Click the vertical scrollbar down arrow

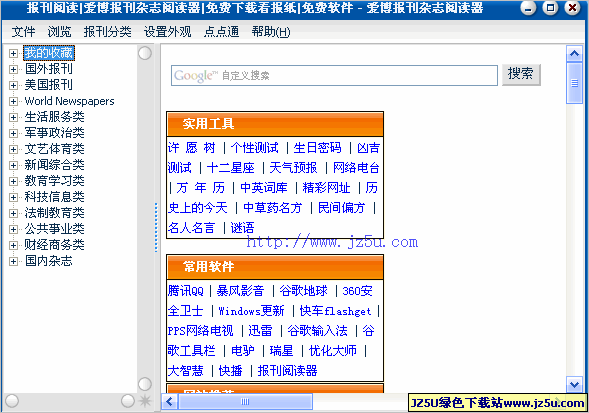pos(574,384)
